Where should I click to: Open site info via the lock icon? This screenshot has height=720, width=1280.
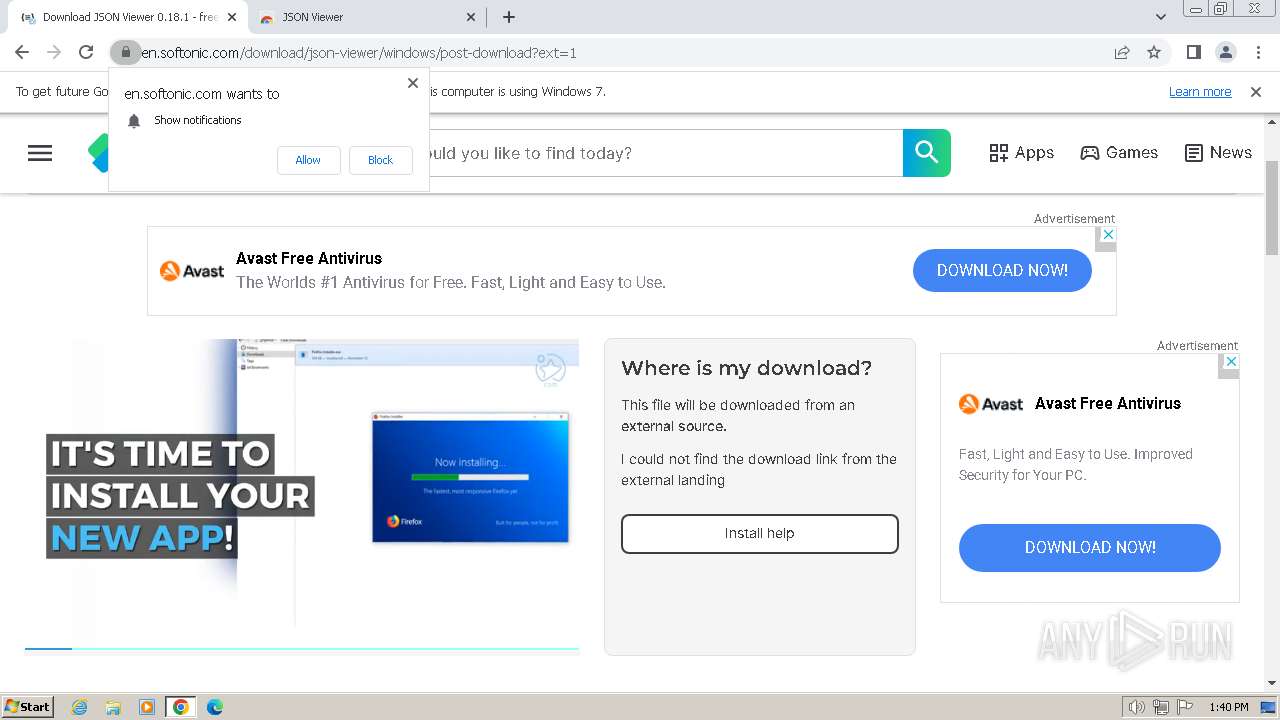[125, 52]
